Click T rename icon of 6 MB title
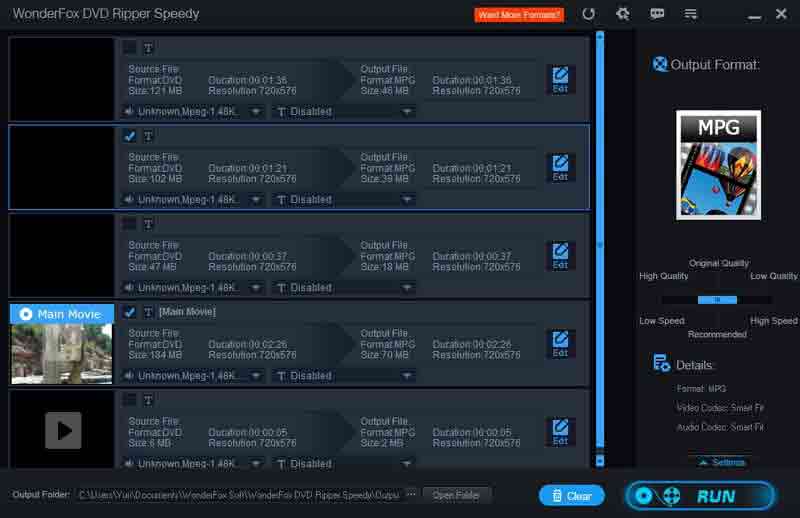 click(x=148, y=400)
